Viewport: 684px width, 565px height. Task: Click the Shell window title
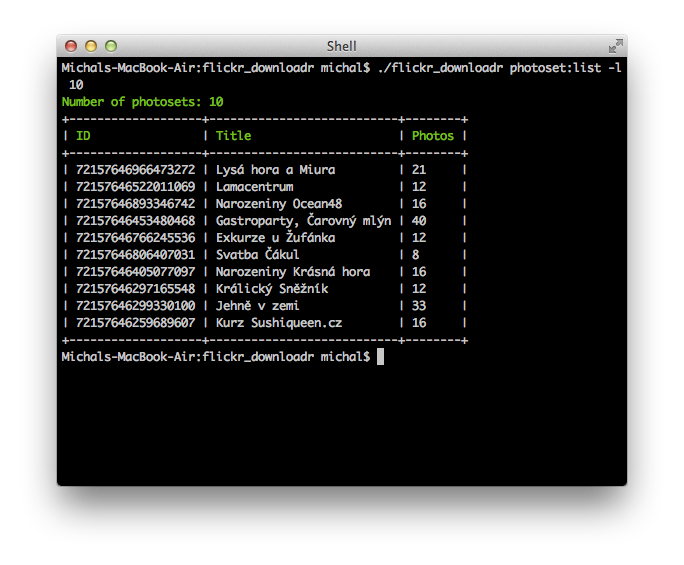(x=342, y=46)
